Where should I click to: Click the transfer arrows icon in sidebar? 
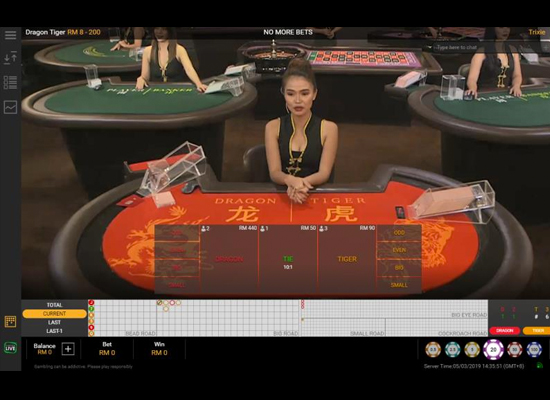(11, 57)
